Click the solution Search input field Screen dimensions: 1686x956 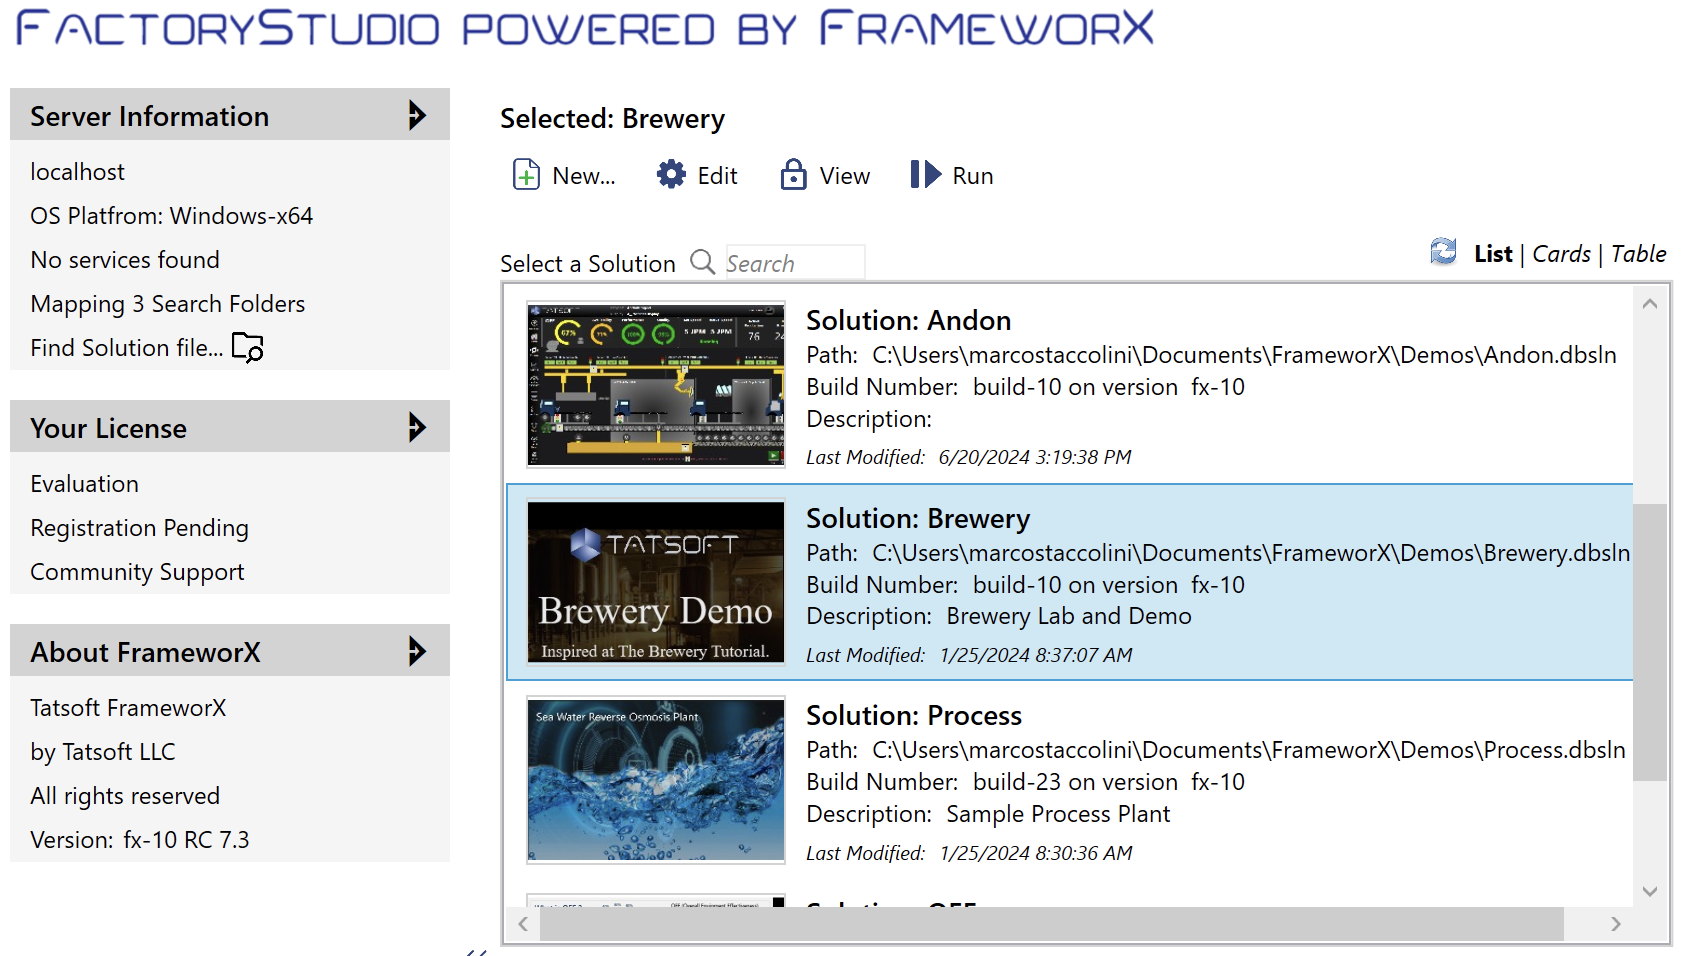(795, 262)
